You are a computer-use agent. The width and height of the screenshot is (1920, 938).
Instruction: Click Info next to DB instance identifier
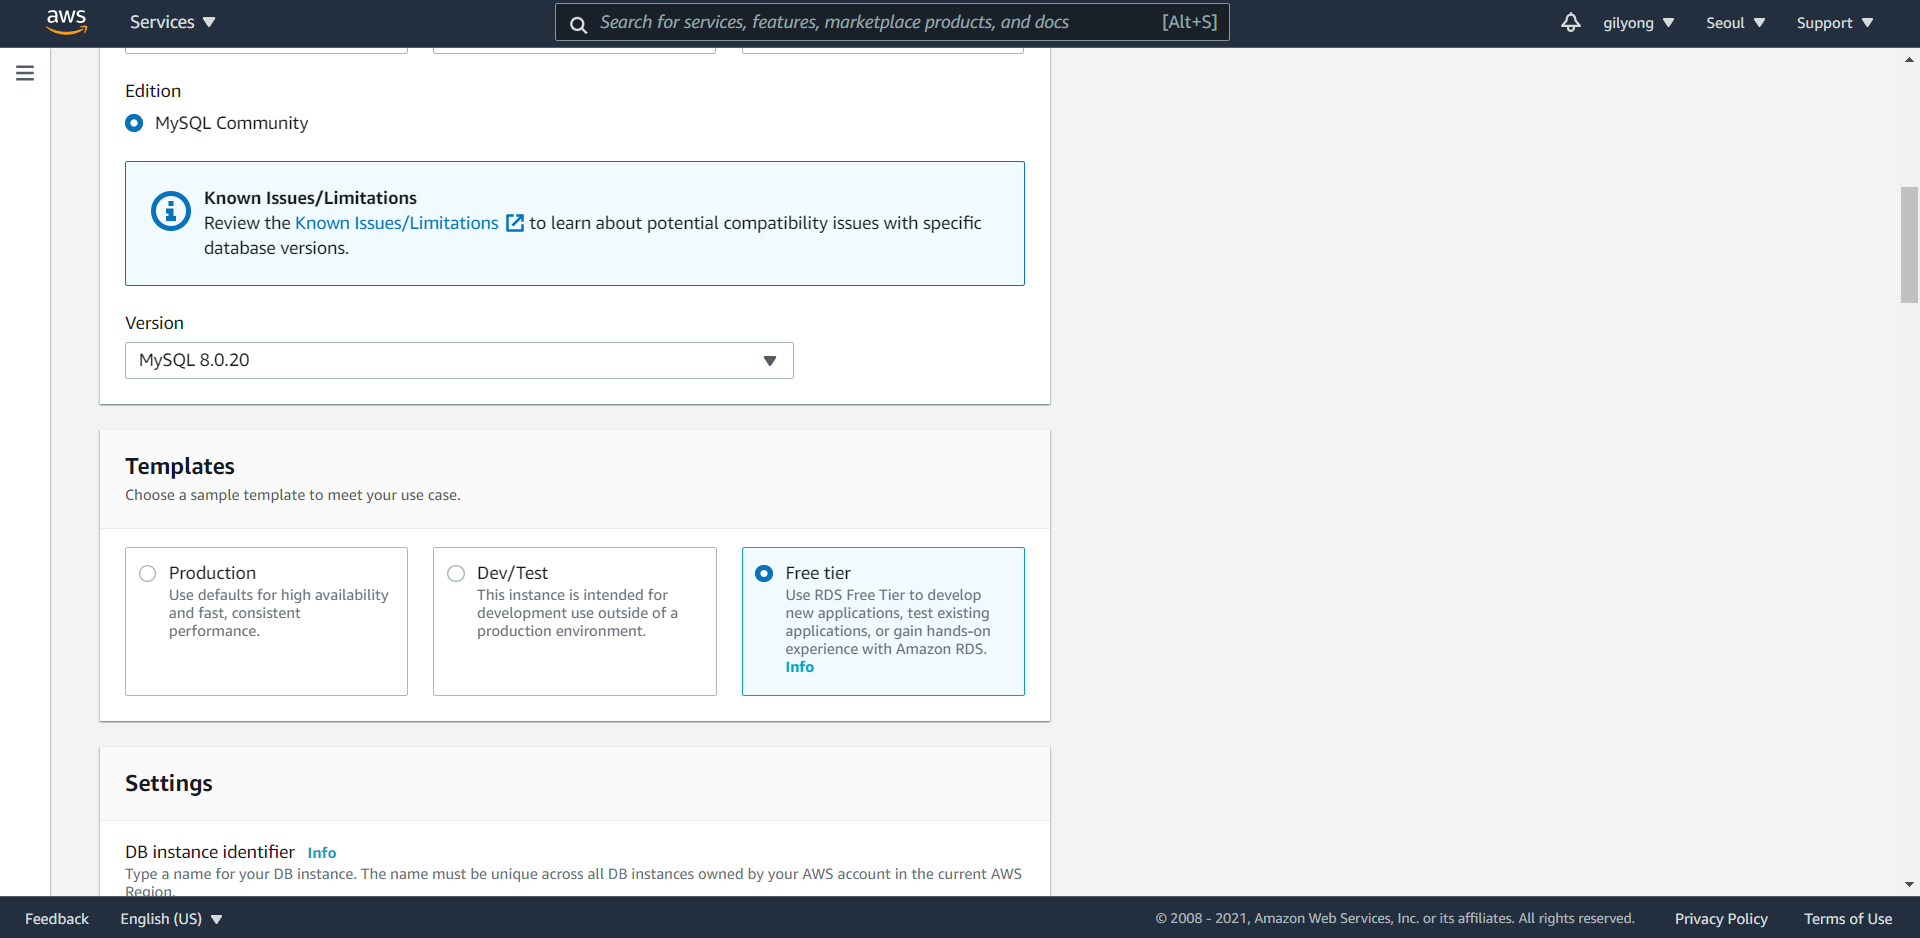click(x=322, y=853)
